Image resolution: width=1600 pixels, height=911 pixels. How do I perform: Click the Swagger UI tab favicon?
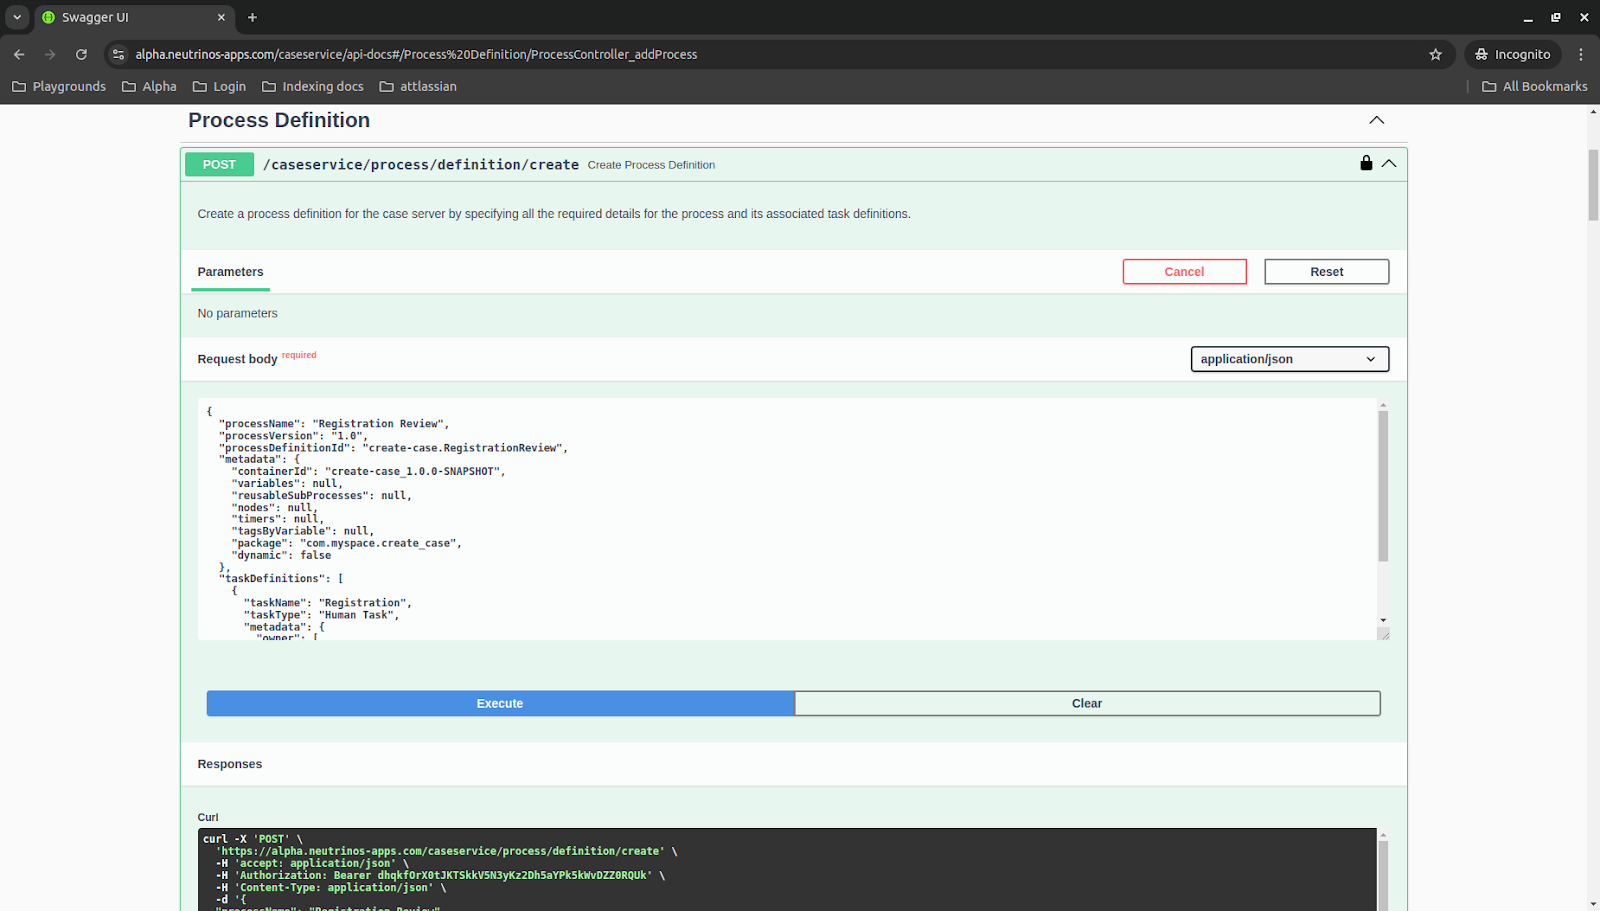point(48,17)
